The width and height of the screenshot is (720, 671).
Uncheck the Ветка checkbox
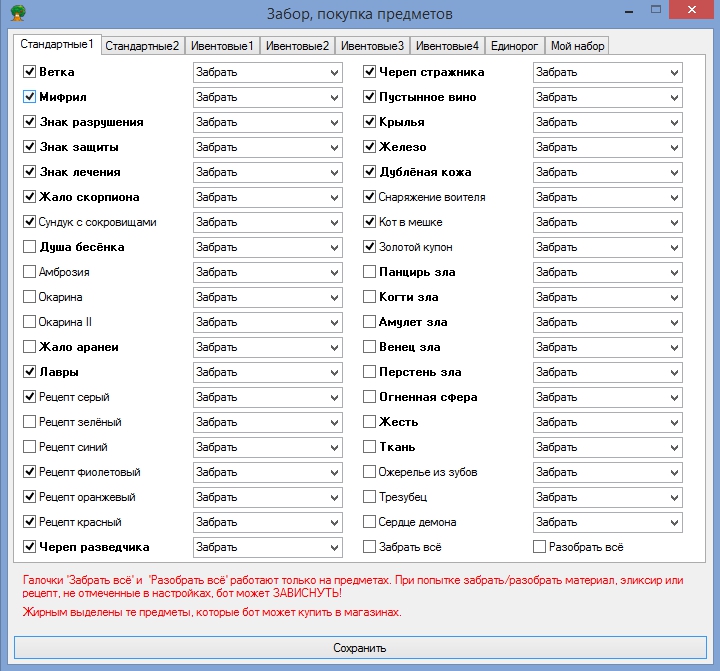tap(30, 72)
